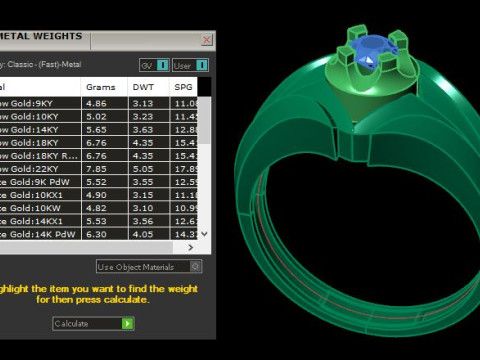Click the 5.52 grams value
Screen dimensions: 480x360
(x=96, y=182)
